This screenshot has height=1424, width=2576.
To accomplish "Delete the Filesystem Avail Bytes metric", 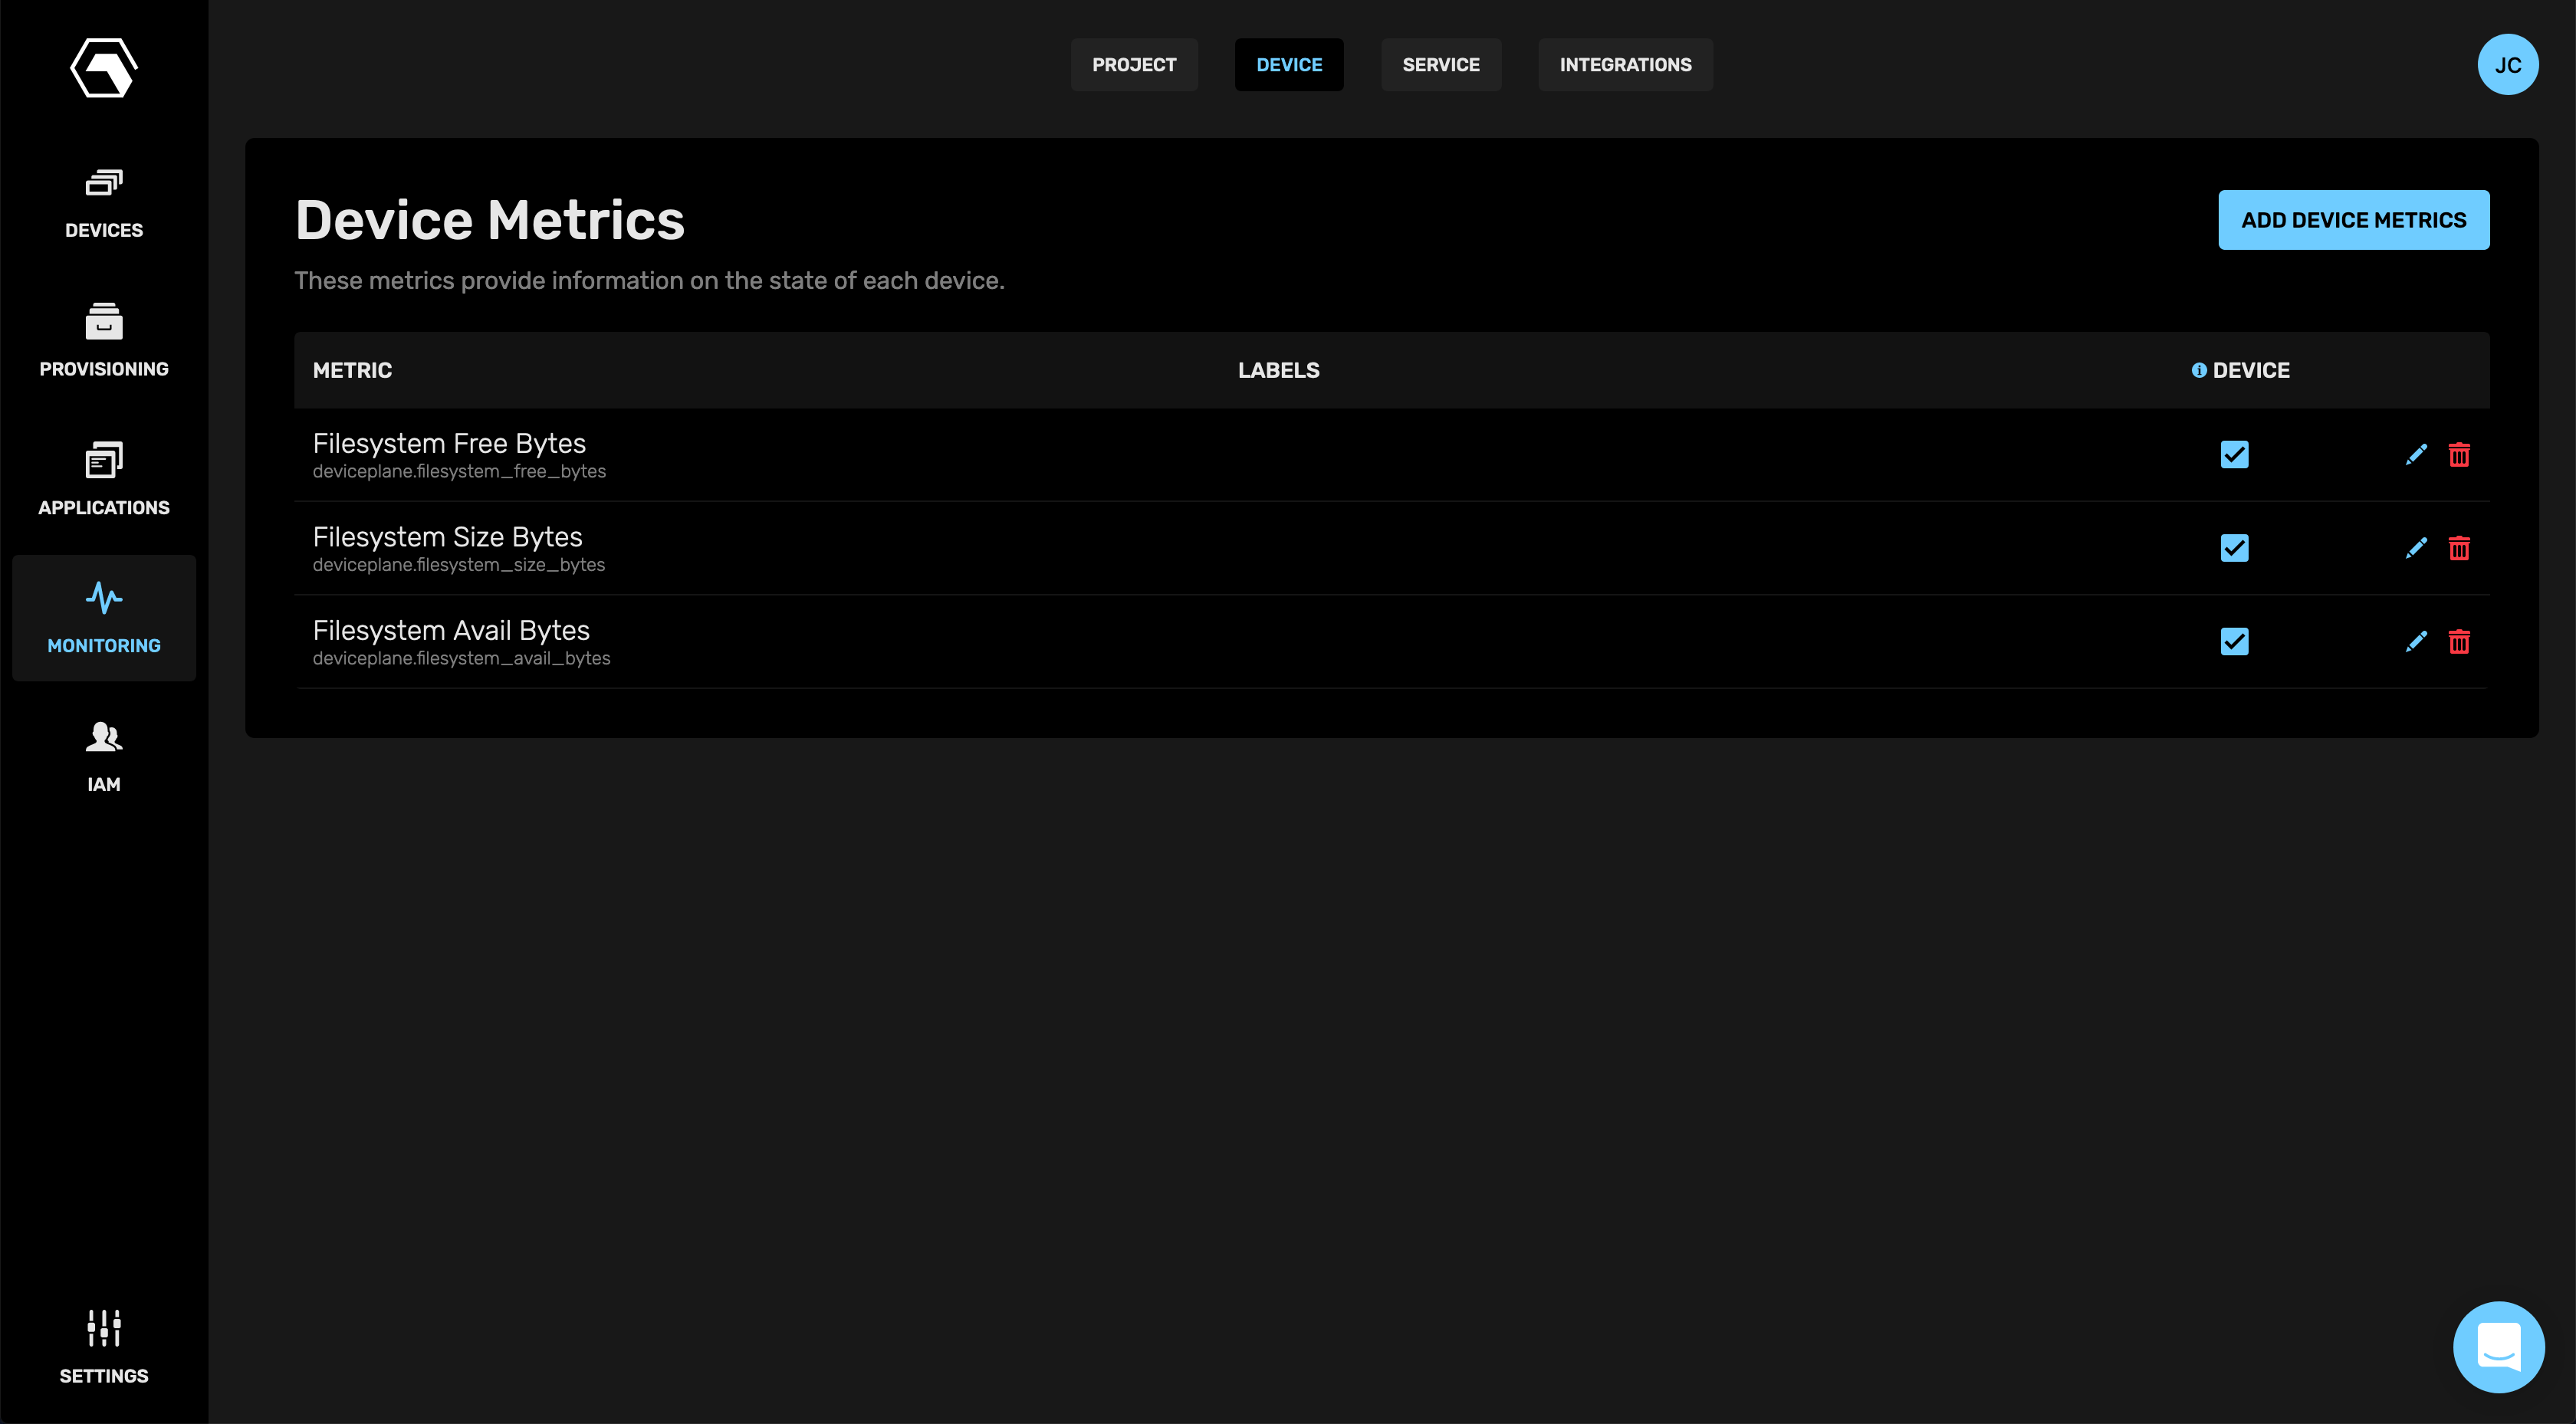I will 2459,641.
